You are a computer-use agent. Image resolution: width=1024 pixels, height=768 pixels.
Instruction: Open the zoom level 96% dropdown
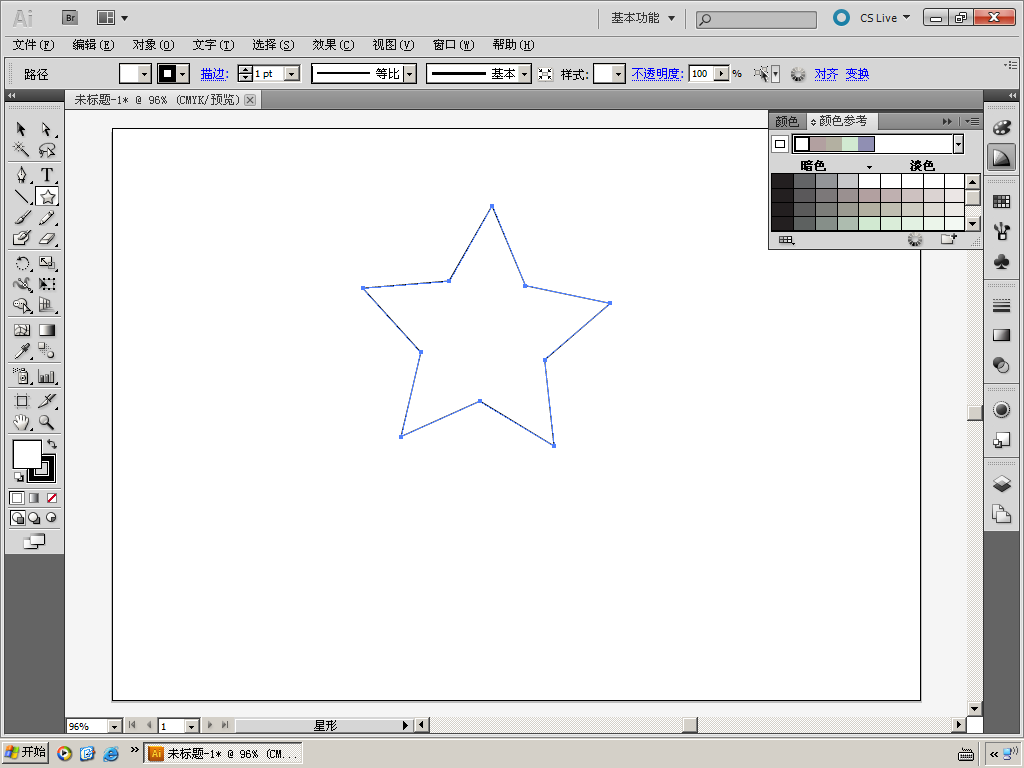(x=113, y=726)
